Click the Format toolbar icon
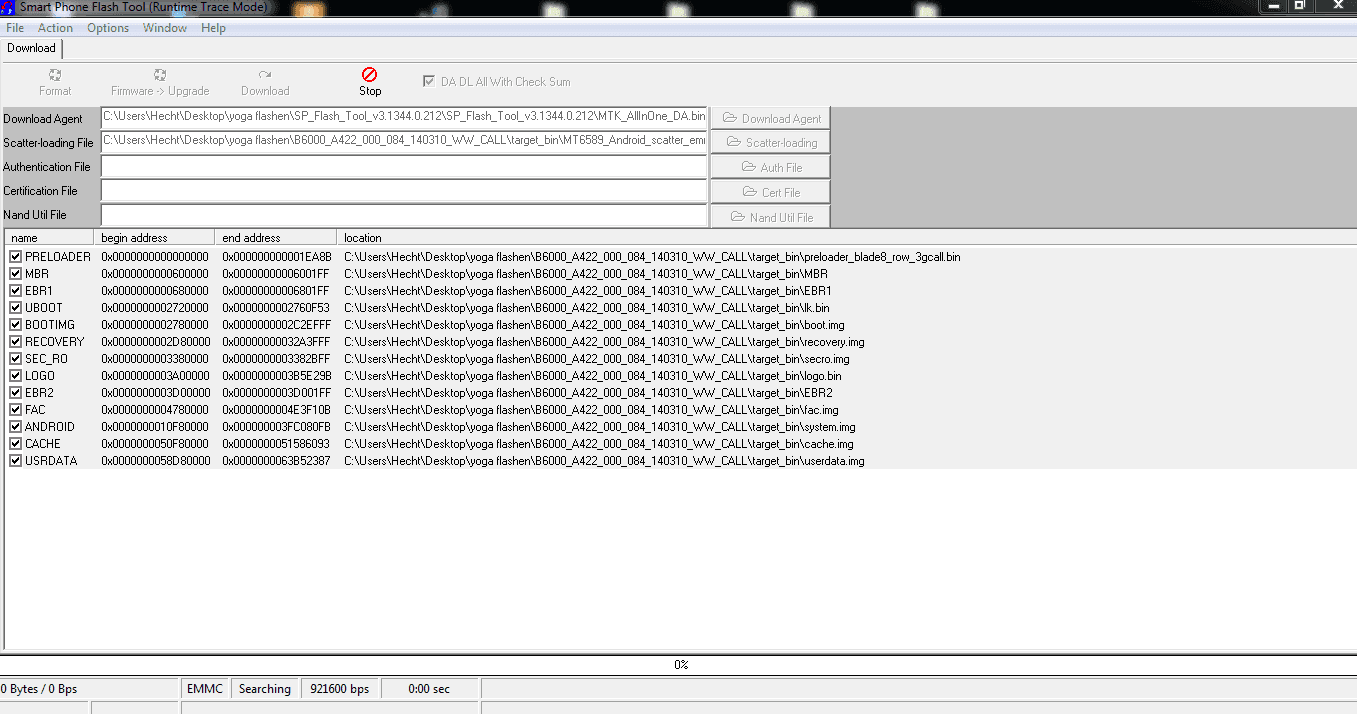Image resolution: width=1357 pixels, height=714 pixels. (x=55, y=75)
